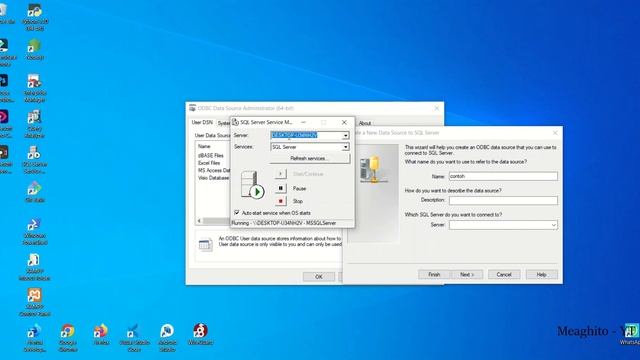Switch to the User DSN tab
The height and width of the screenshot is (360, 640).
coord(202,122)
